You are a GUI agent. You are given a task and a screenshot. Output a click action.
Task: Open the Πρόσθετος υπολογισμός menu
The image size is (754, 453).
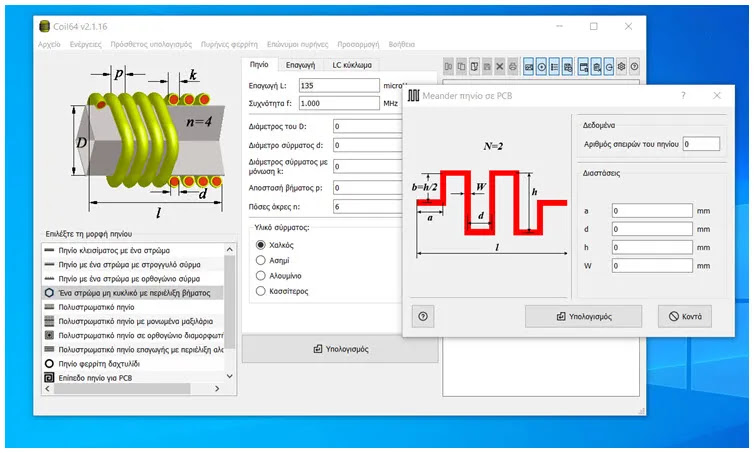click(x=151, y=44)
